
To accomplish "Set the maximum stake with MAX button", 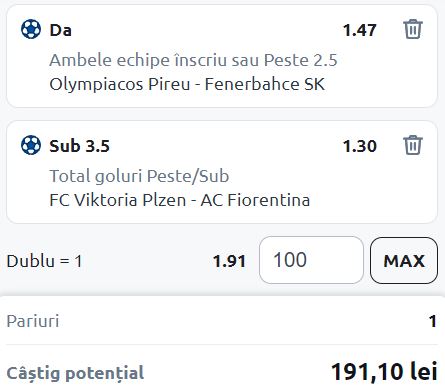I will pos(404,260).
